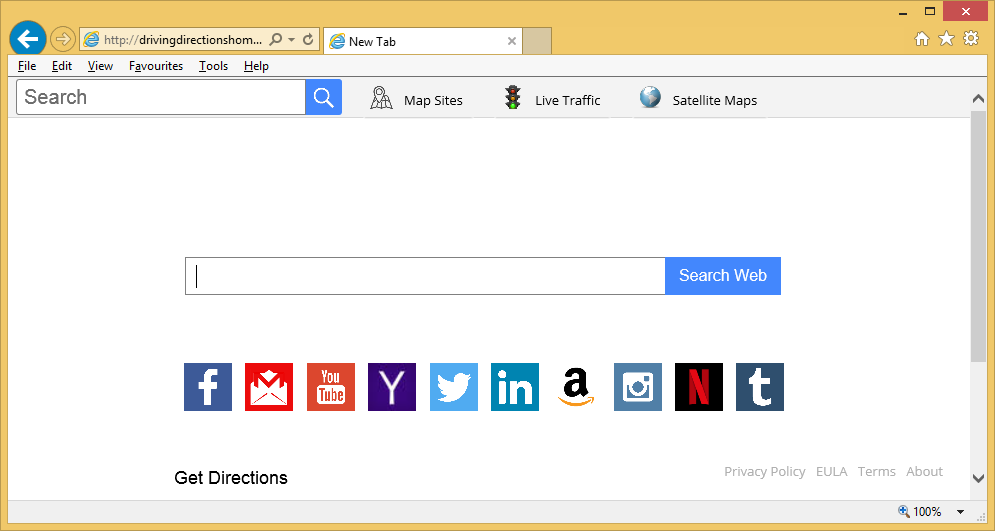
Task: Open the address bar dropdown arrow
Action: pos(291,39)
